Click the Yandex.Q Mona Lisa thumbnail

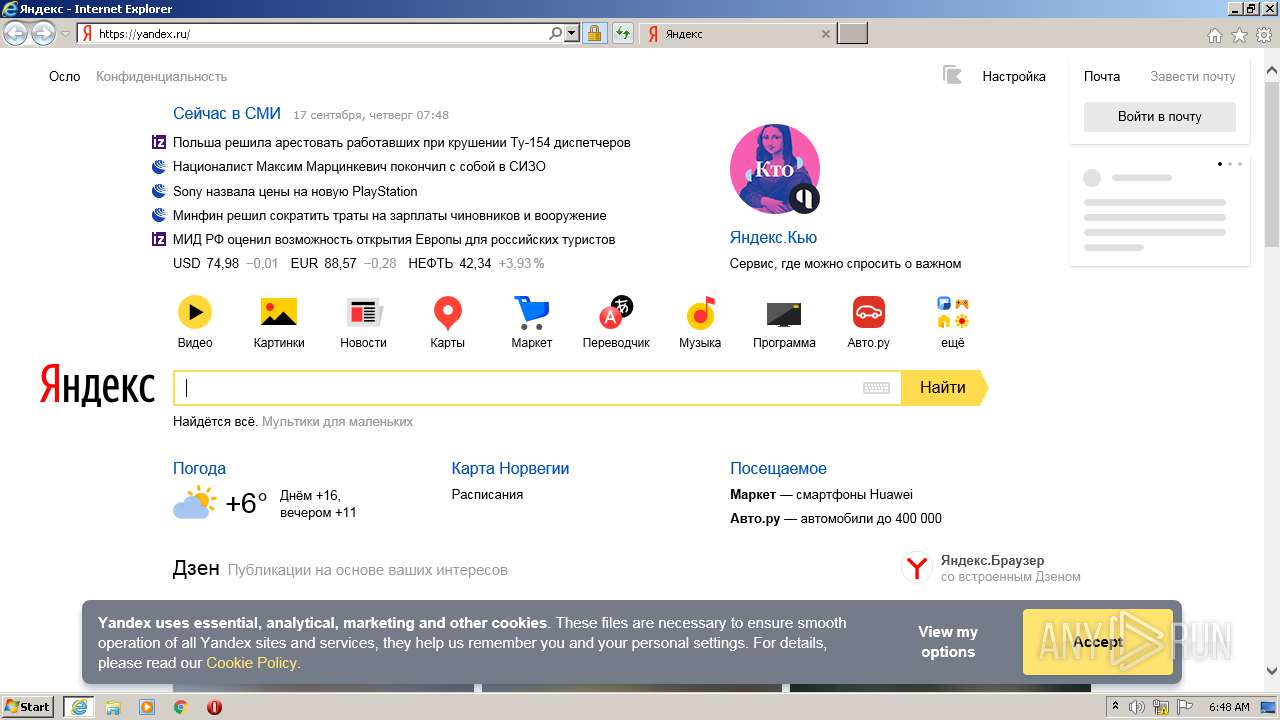click(x=775, y=170)
